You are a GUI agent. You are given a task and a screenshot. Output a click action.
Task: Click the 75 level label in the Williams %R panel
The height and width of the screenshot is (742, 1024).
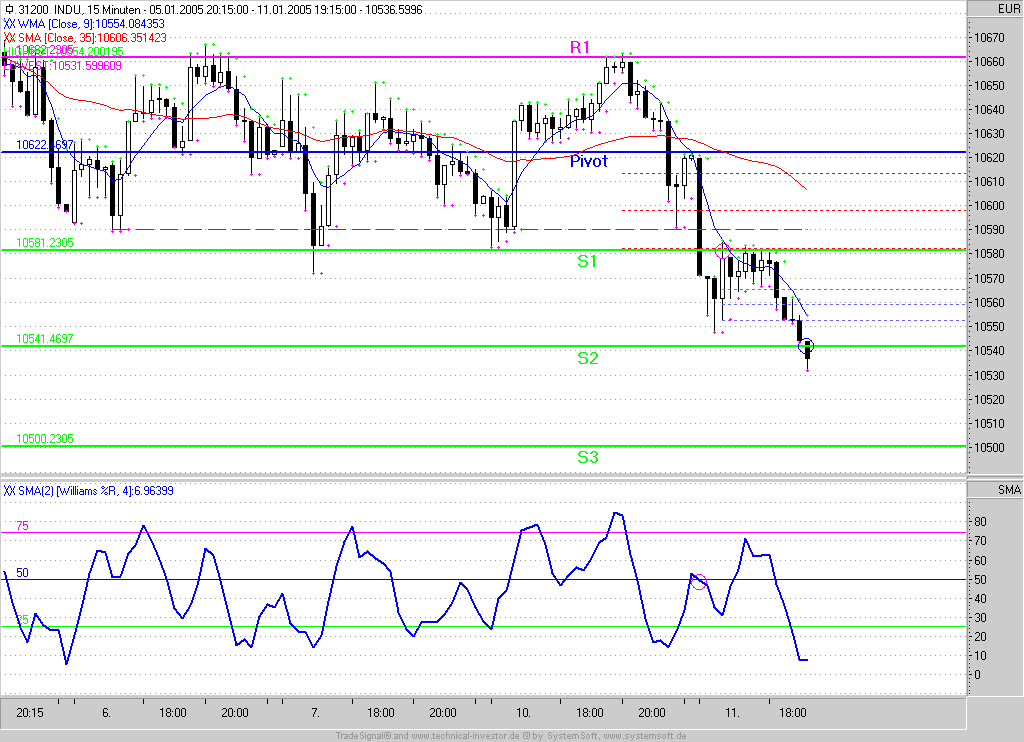(22, 526)
